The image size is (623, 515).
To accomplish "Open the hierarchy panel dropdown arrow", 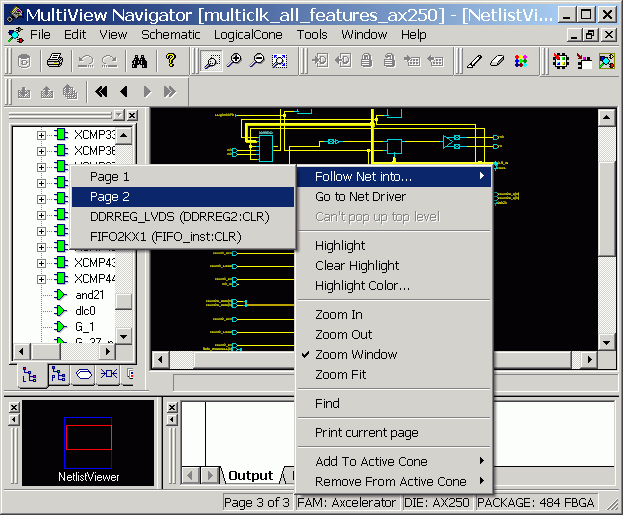I will point(119,115).
